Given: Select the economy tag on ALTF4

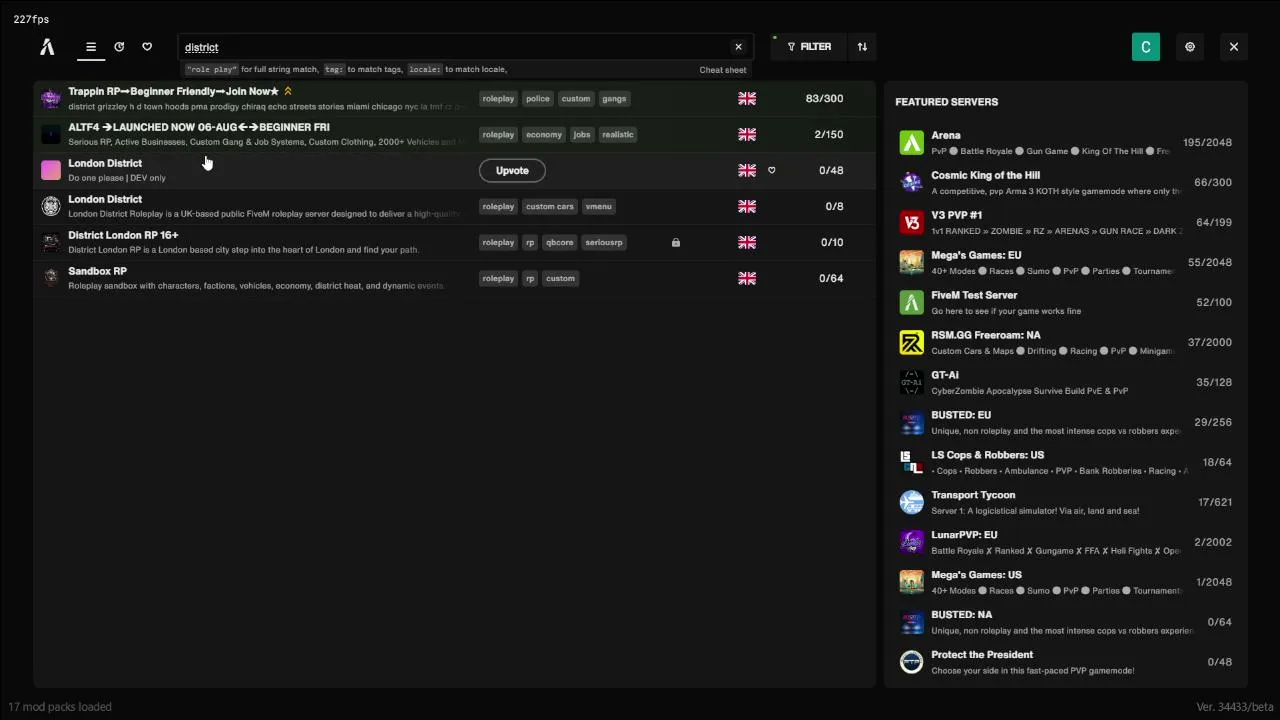Looking at the screenshot, I should coord(544,134).
